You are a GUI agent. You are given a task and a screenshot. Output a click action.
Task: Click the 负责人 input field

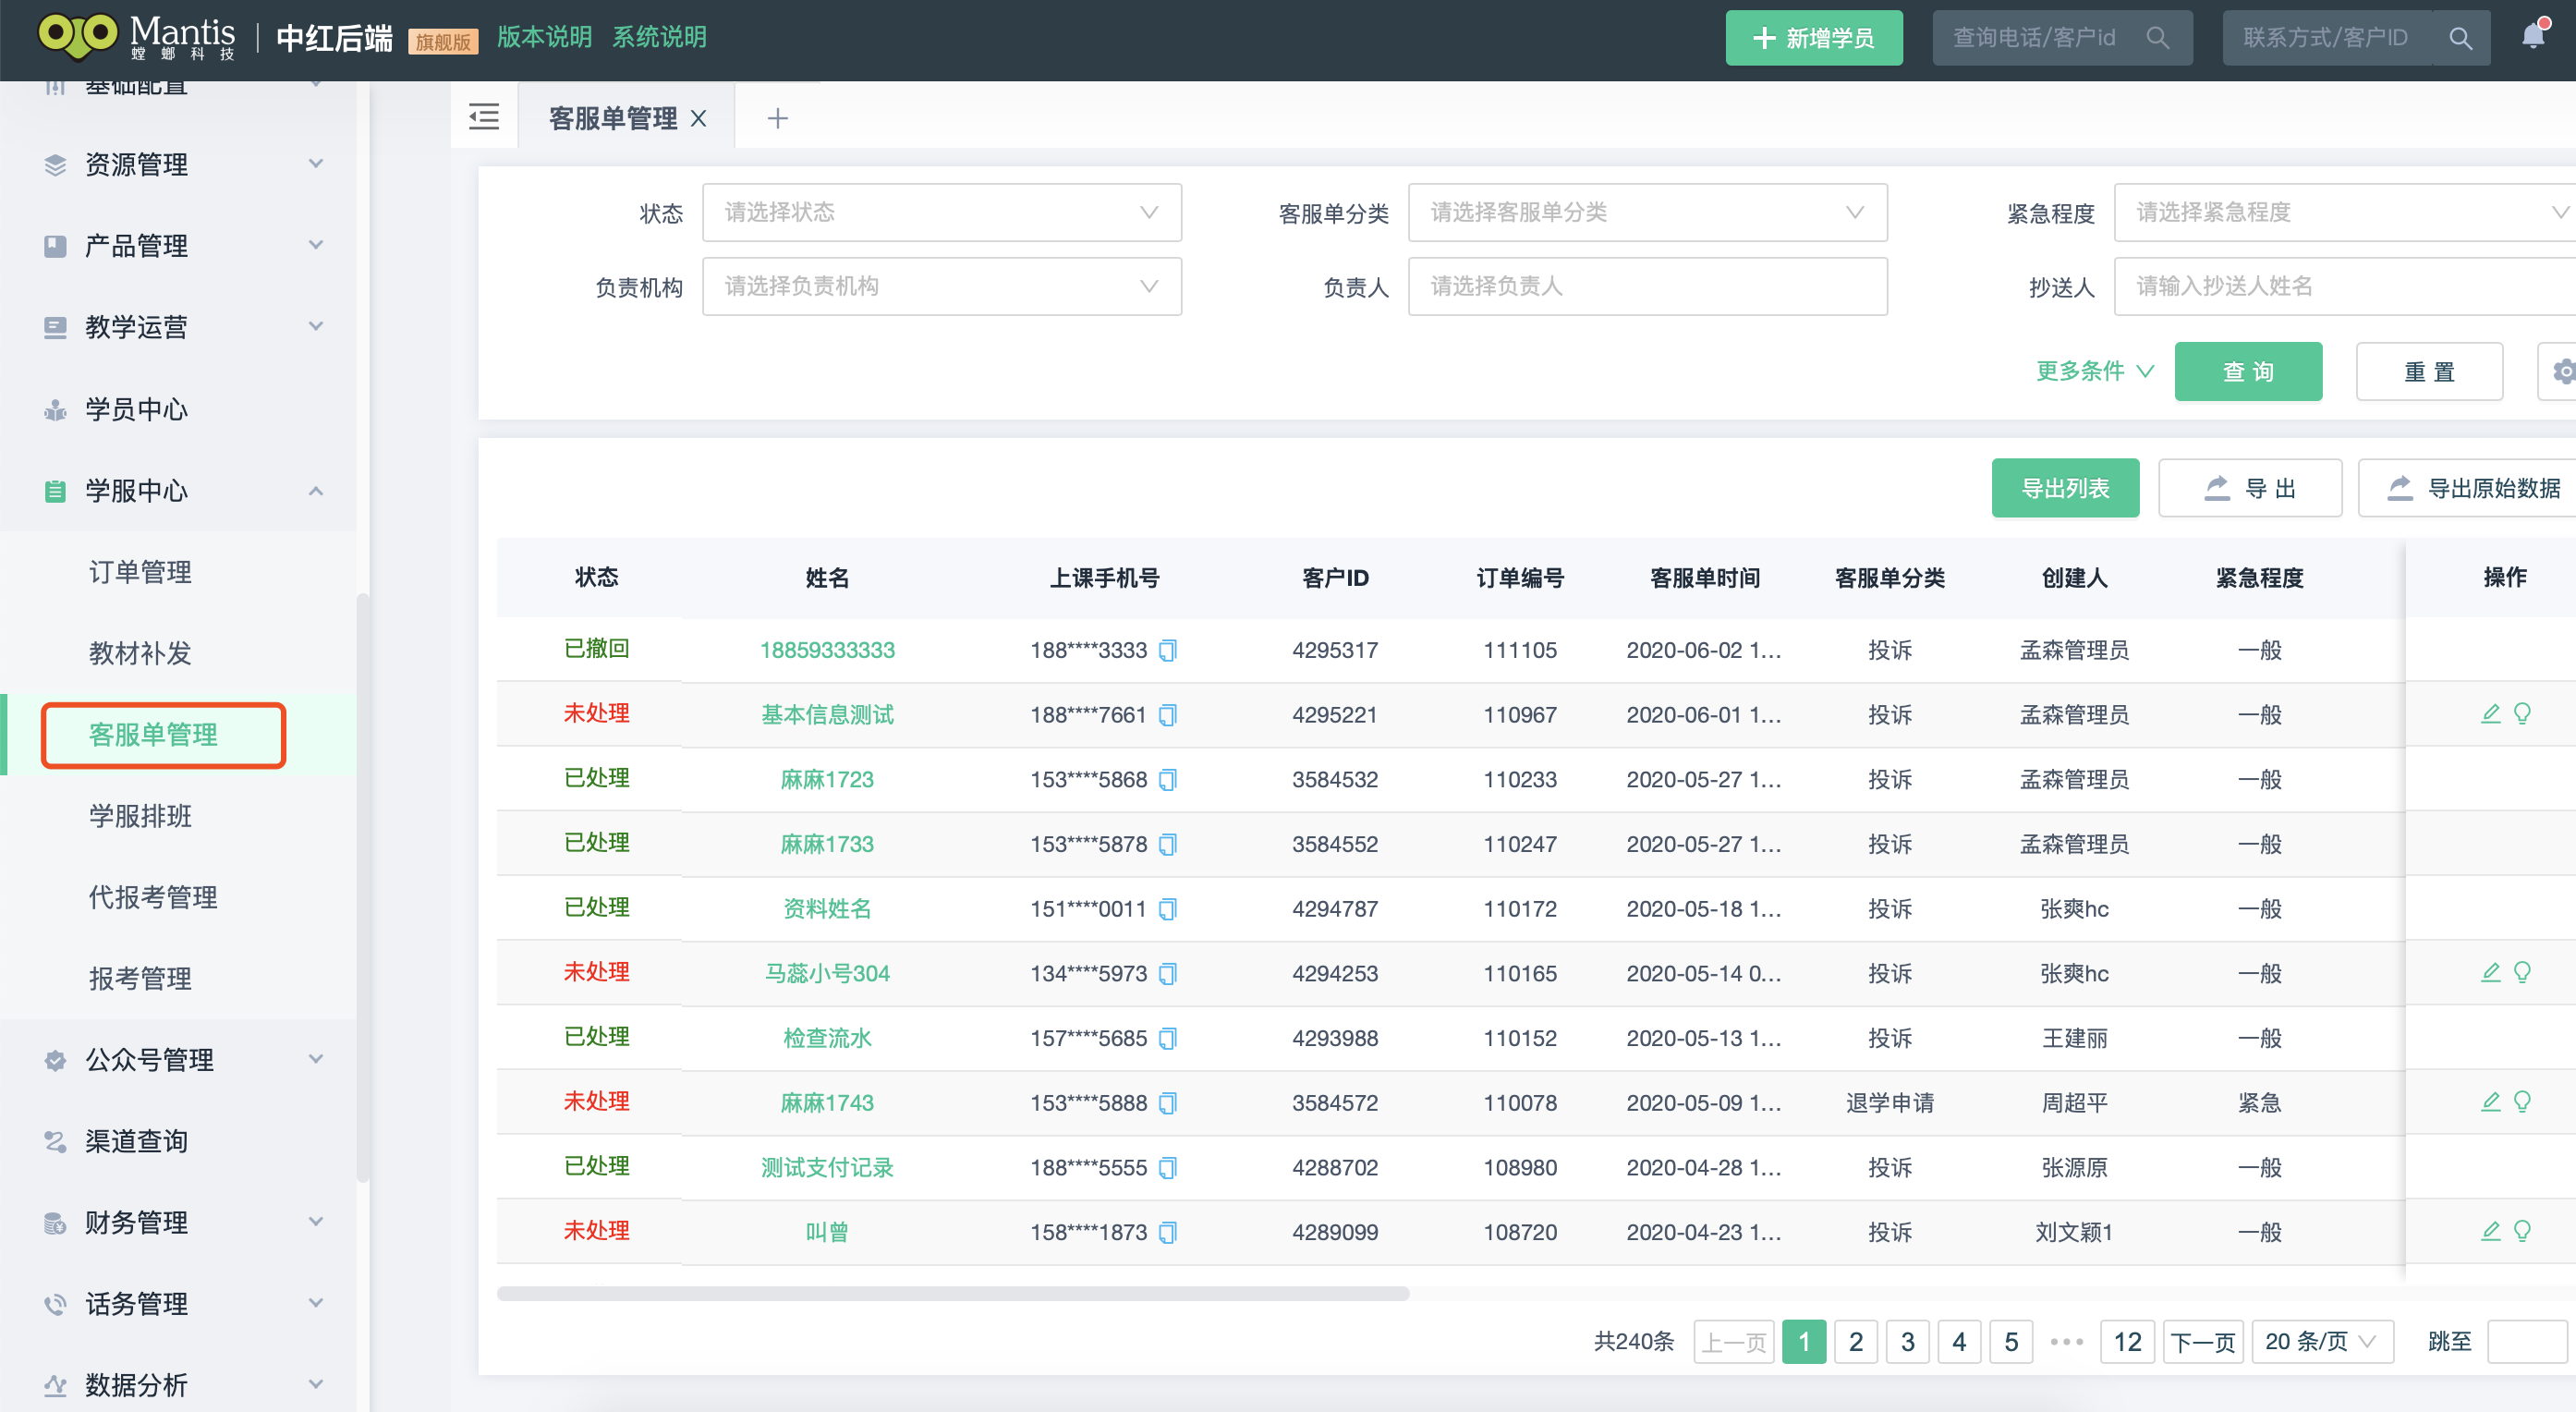click(1647, 286)
